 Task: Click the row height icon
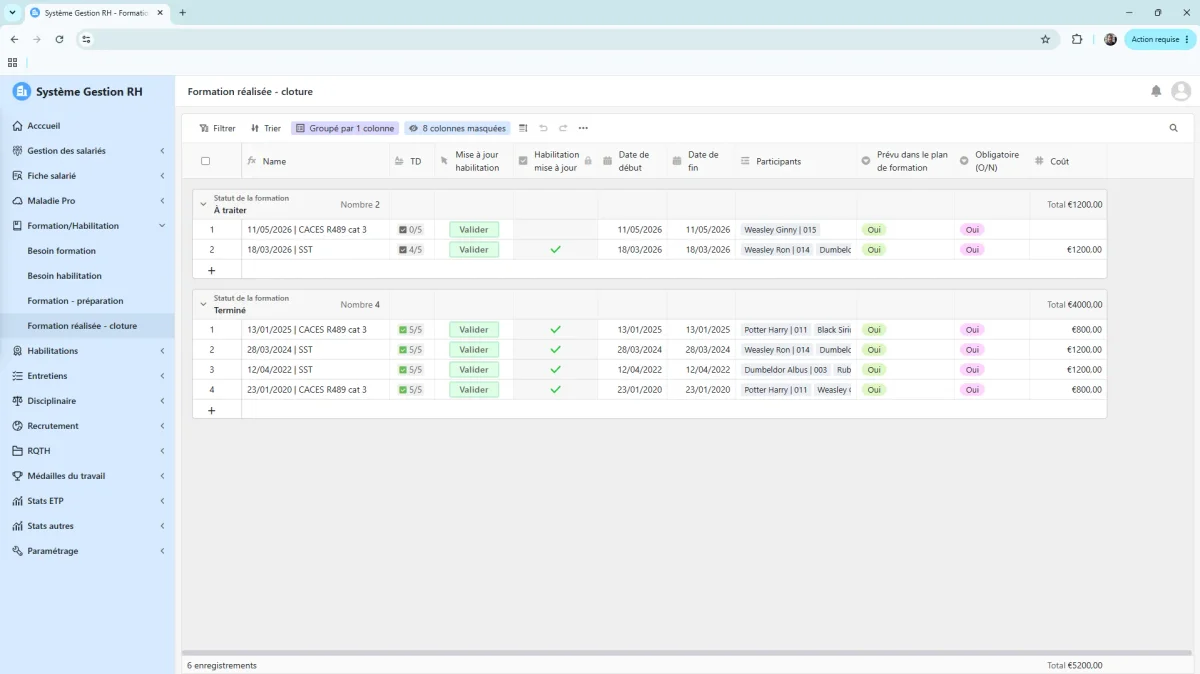tap(523, 128)
